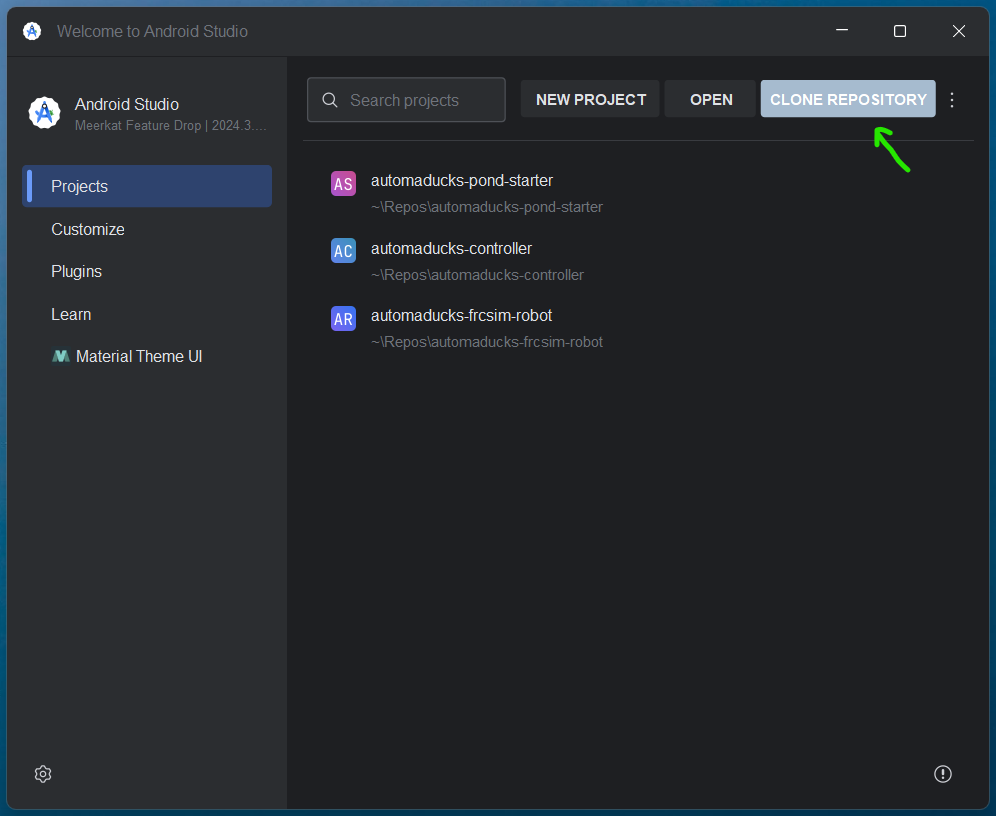Maximize the Welcome window
This screenshot has height=816, width=996.
(899, 30)
